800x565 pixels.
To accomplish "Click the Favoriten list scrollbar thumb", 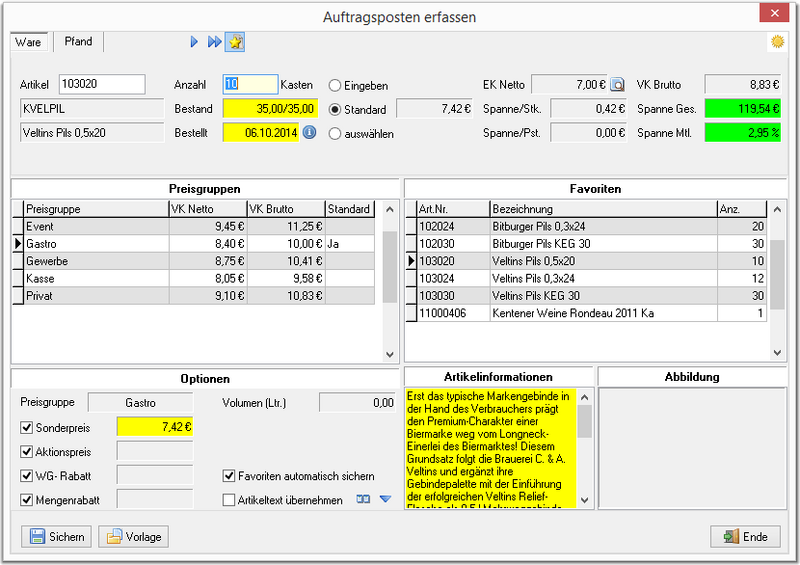I will tap(777, 275).
